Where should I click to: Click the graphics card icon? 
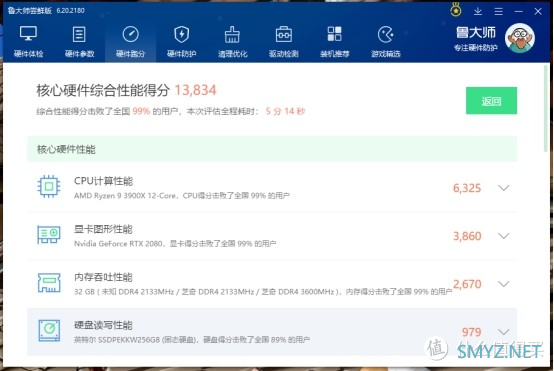click(49, 235)
